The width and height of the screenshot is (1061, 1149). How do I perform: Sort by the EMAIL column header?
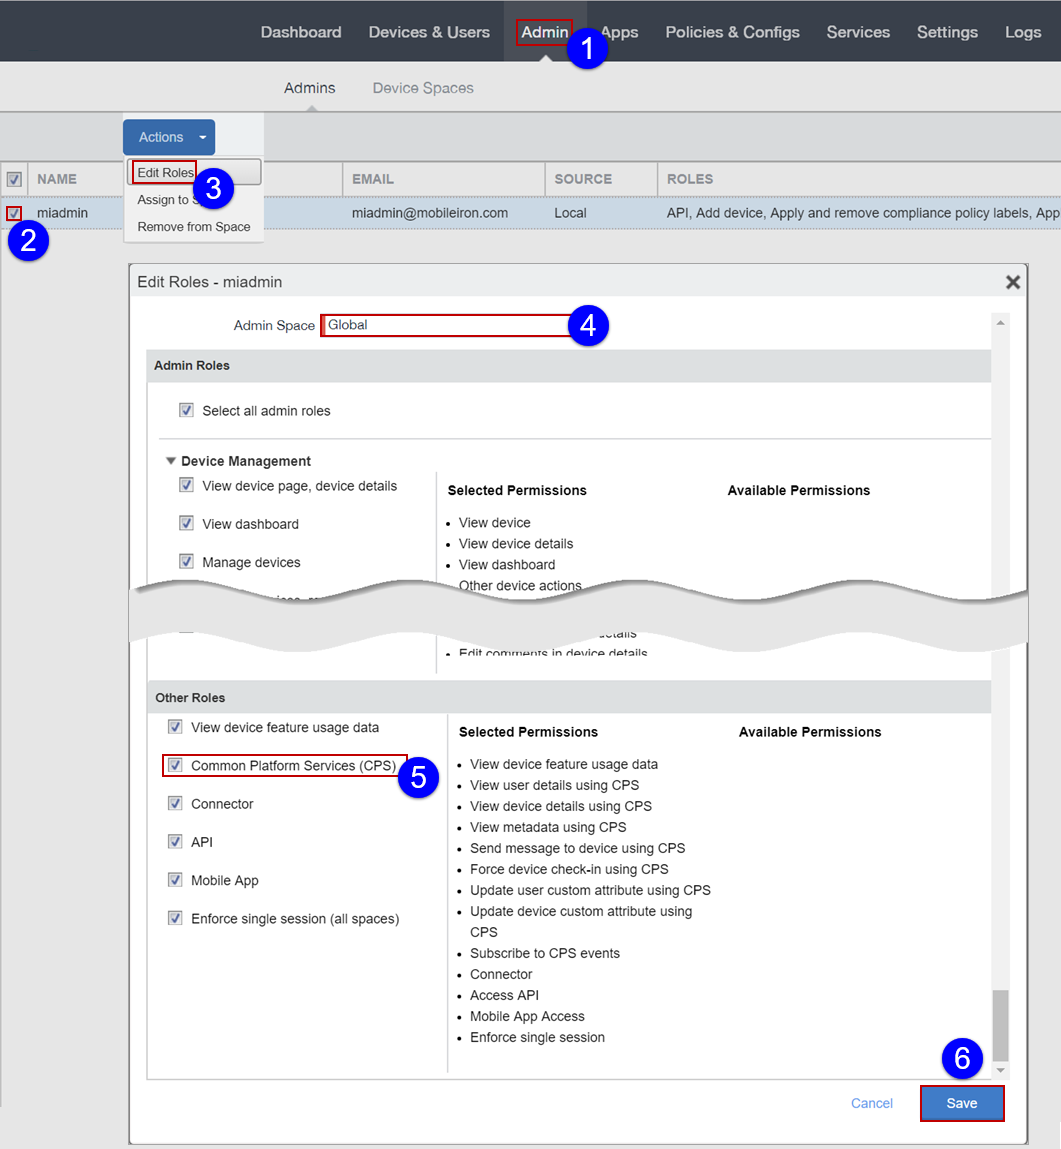click(373, 179)
